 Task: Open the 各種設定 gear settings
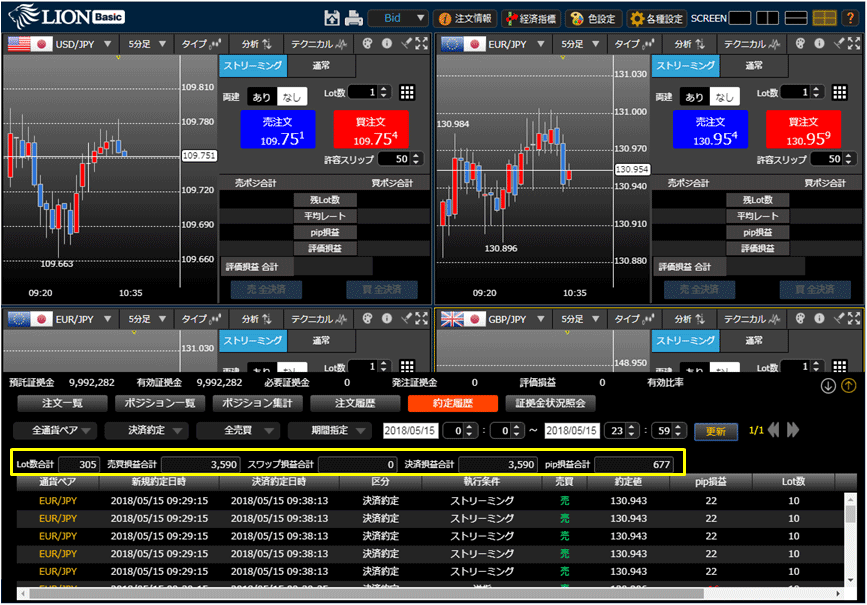coord(657,19)
